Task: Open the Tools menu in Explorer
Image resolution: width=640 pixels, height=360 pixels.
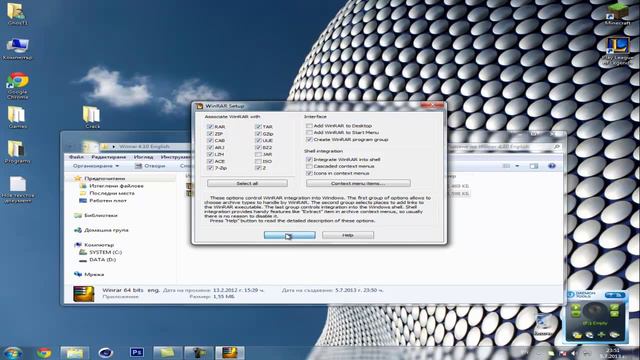Action: pyautogui.click(x=176, y=157)
